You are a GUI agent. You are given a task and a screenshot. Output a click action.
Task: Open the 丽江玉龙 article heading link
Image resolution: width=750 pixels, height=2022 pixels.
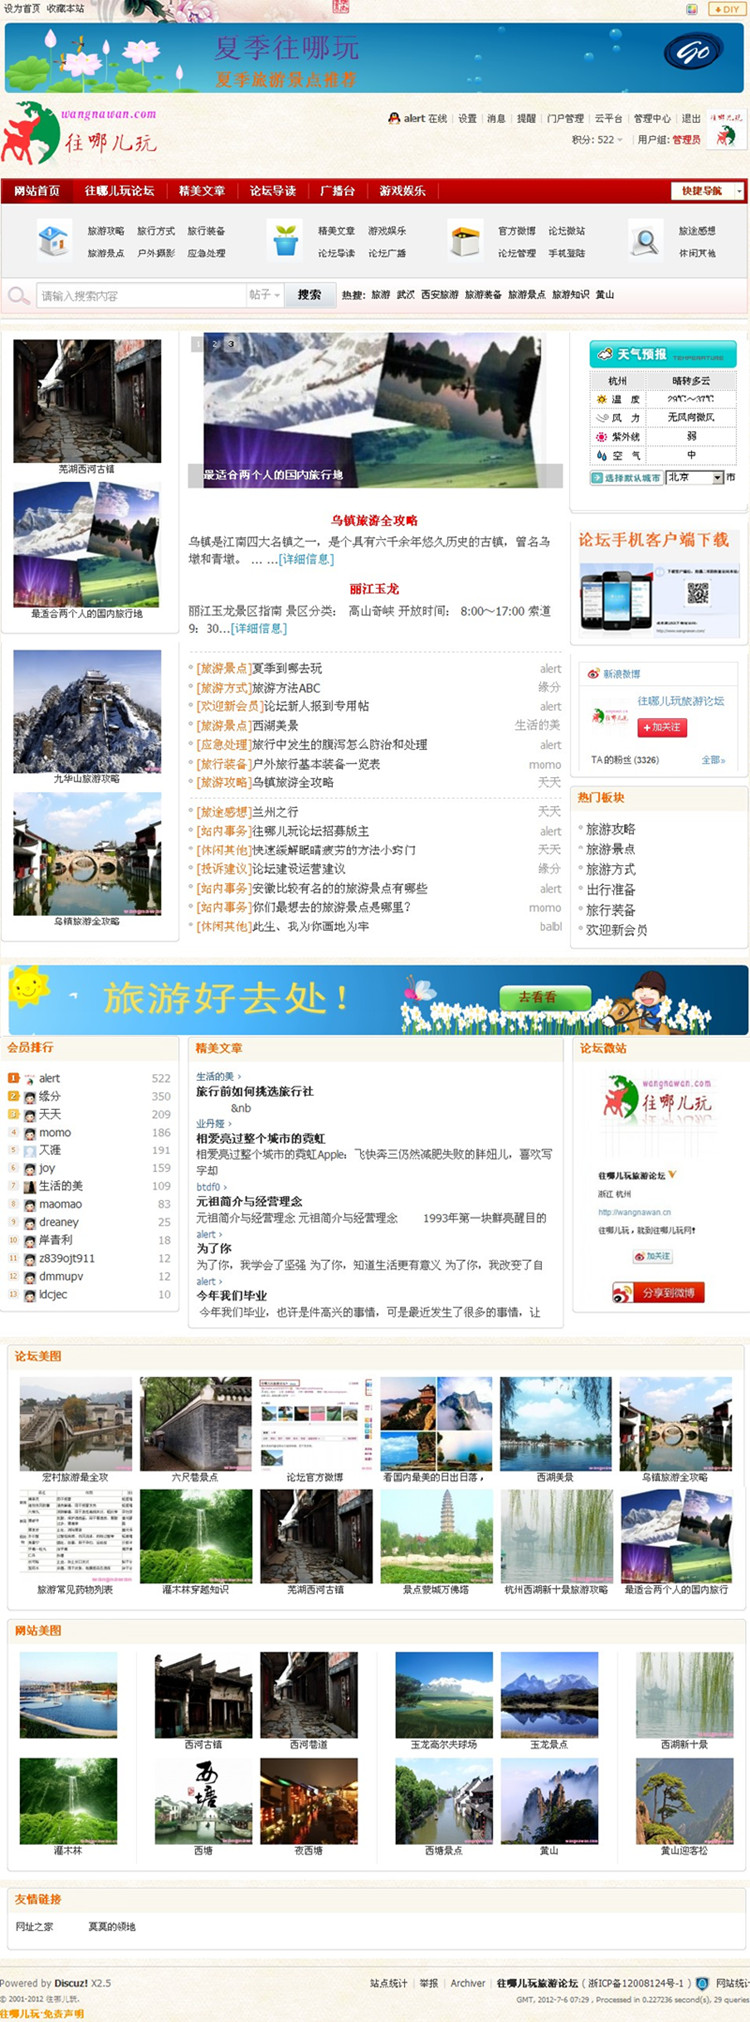tap(374, 589)
